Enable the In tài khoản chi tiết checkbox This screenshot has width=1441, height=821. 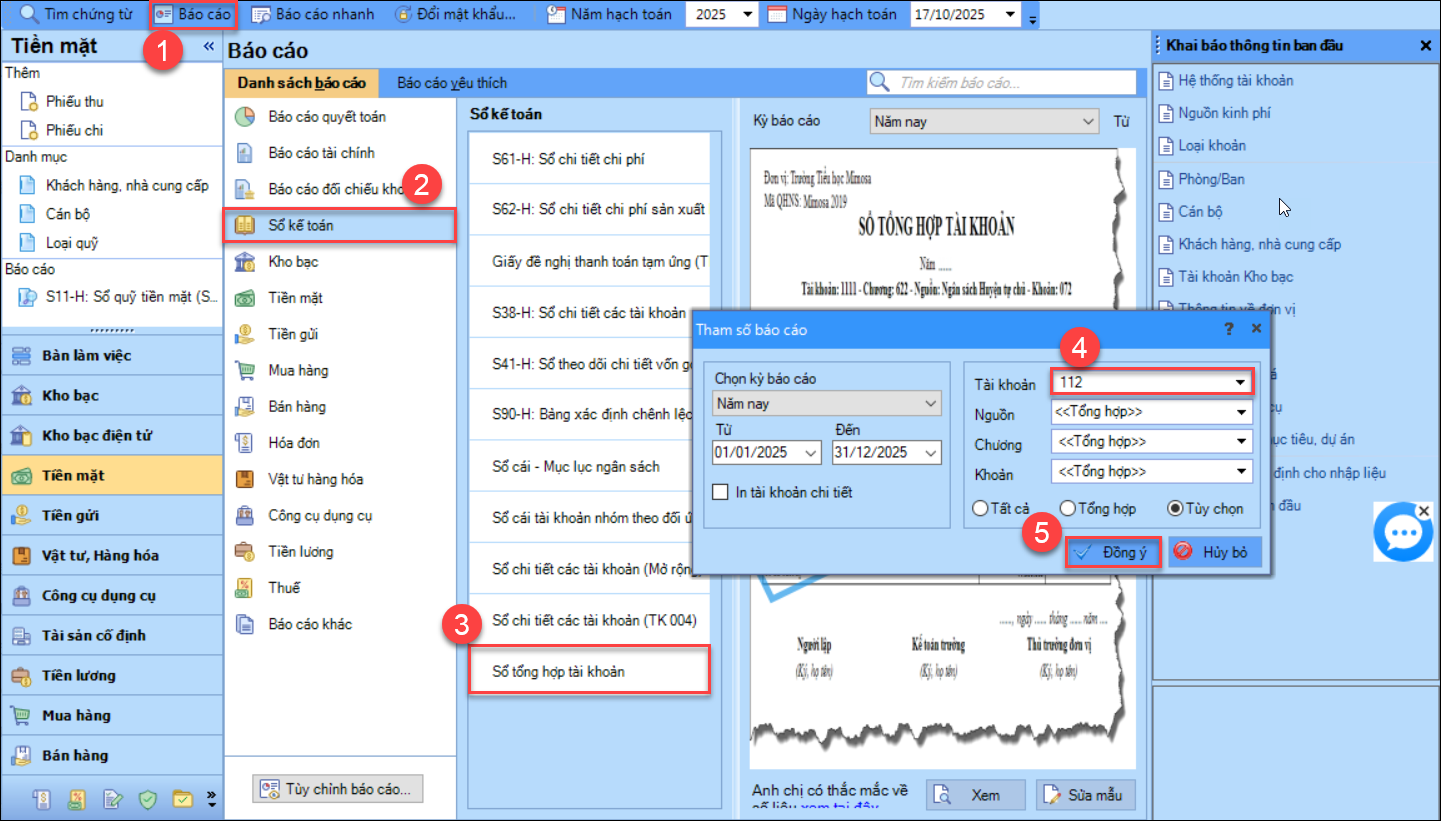[x=720, y=492]
